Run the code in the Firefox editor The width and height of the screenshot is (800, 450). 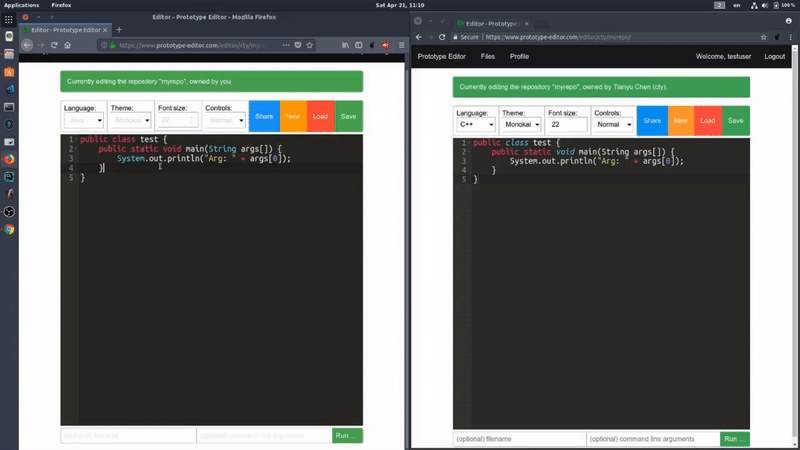(347, 436)
